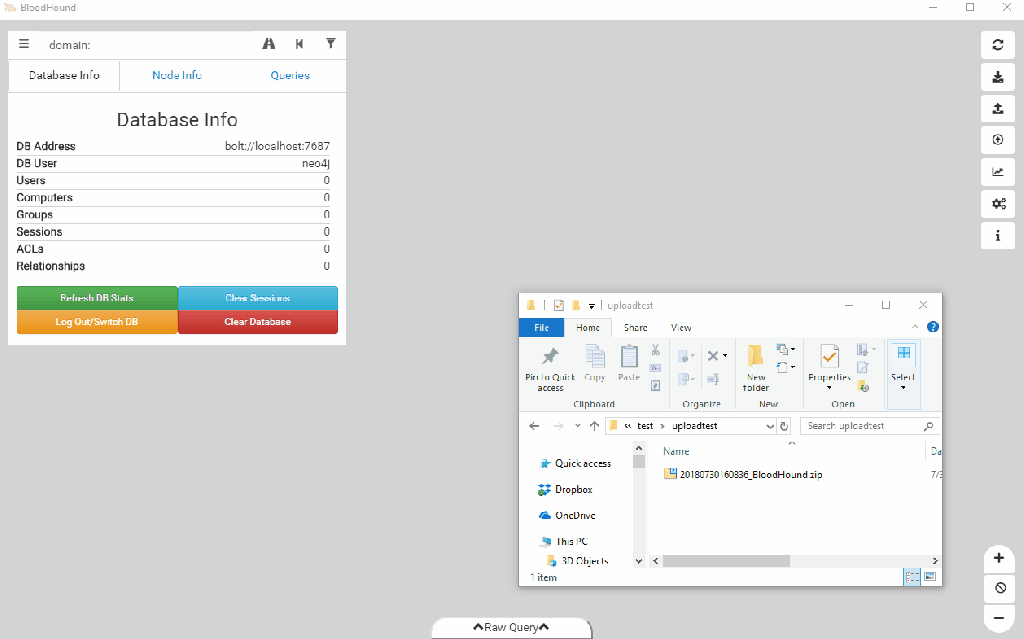
Task: Open the Share ribbon tab
Action: coord(635,327)
